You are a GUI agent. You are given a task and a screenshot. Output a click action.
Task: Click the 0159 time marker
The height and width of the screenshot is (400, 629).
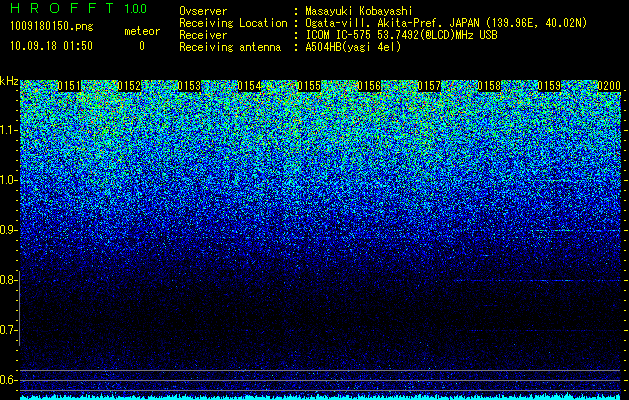[549, 86]
